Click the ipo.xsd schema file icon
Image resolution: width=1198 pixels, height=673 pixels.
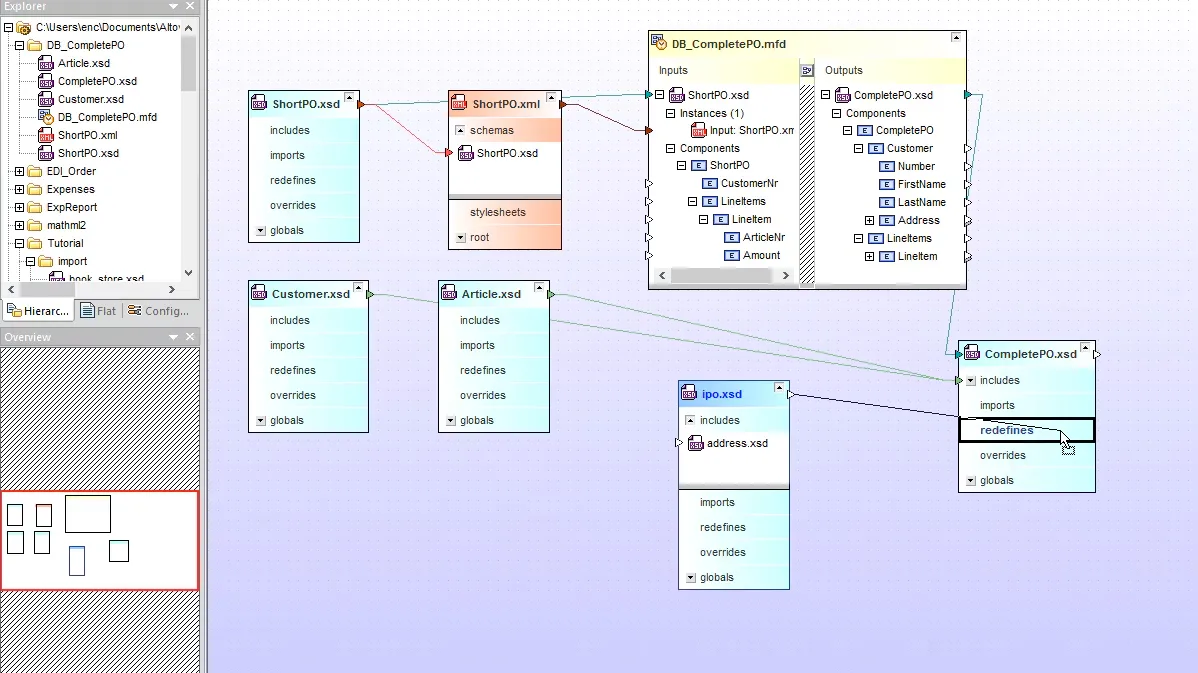(x=688, y=394)
